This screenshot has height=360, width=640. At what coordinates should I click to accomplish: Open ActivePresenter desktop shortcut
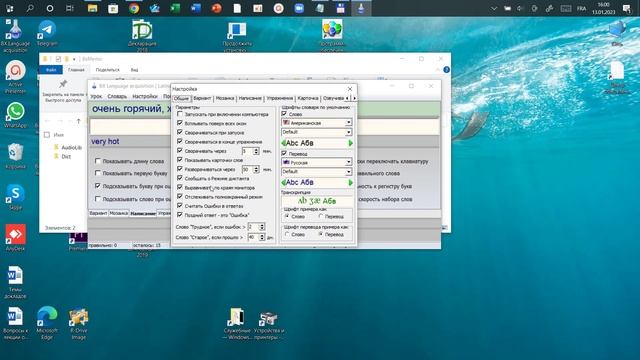click(15, 77)
